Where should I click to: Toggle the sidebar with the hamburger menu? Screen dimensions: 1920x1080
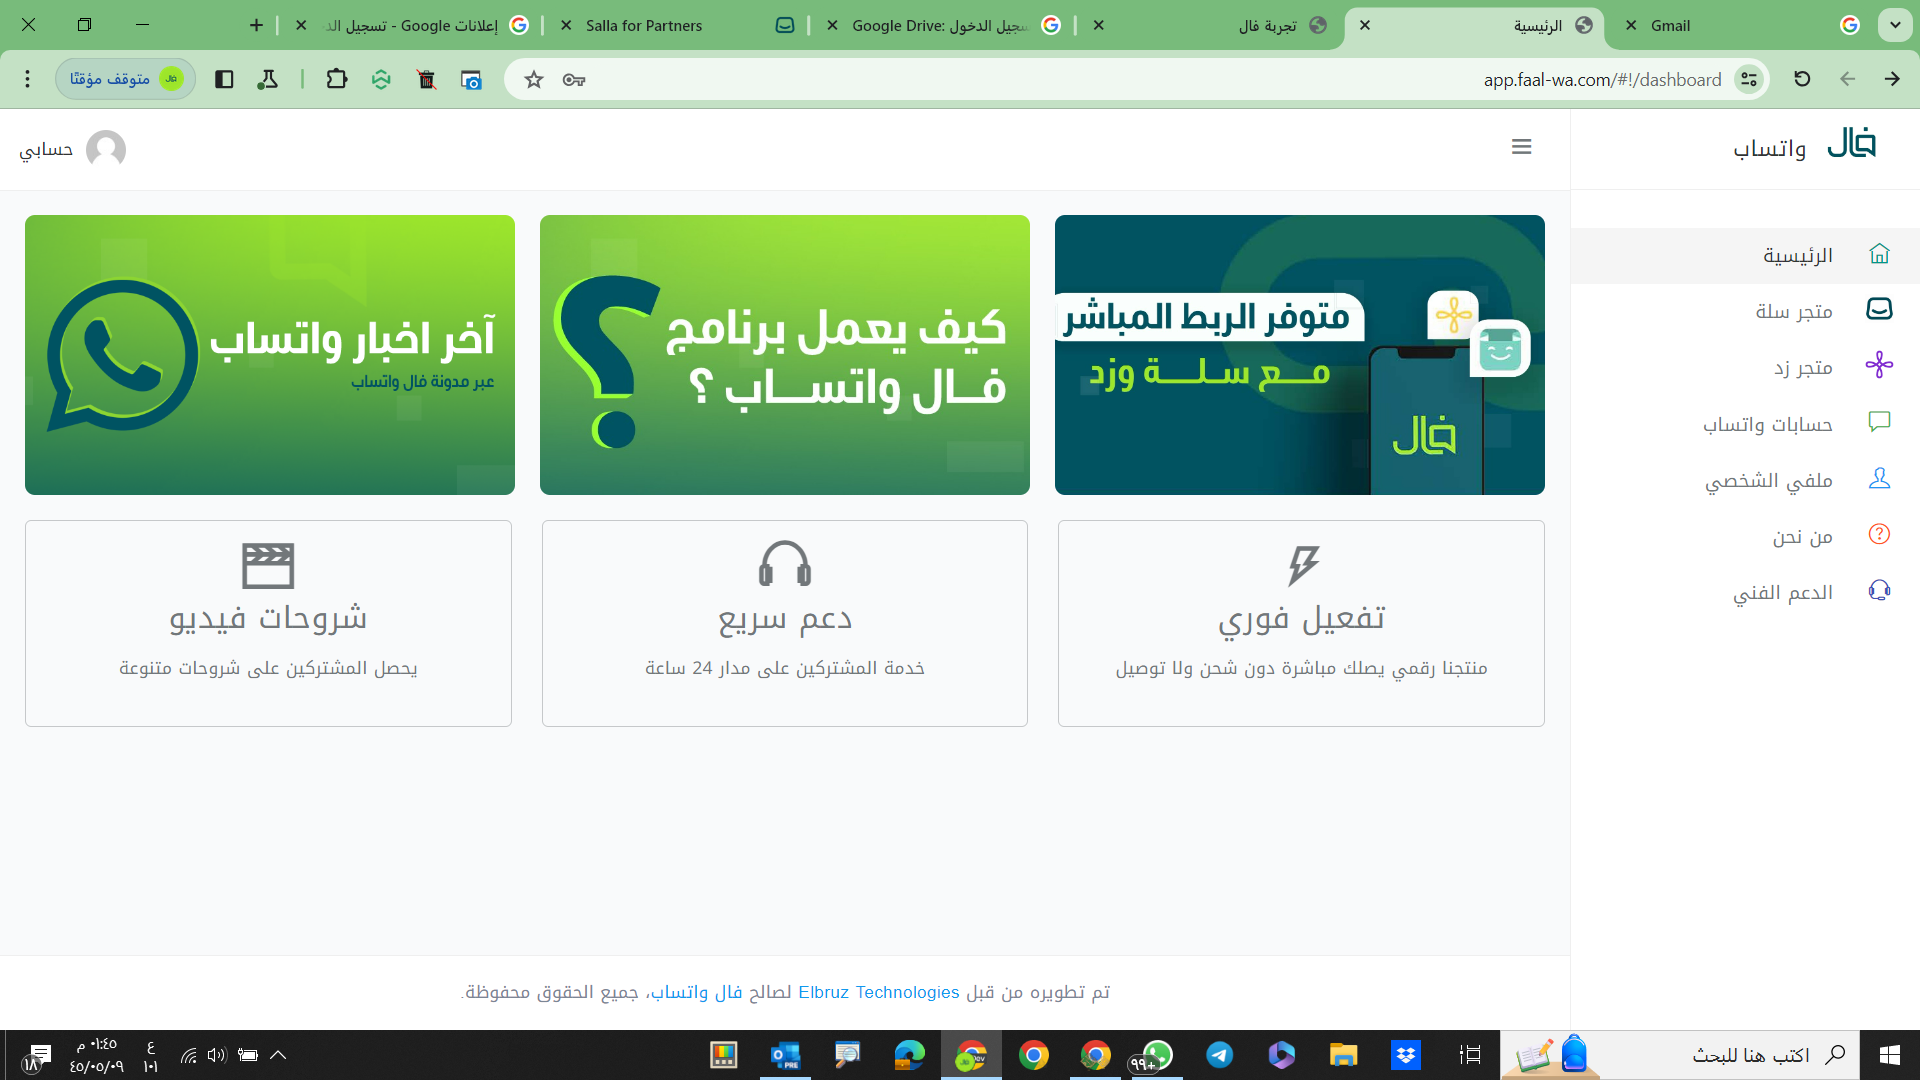1521,147
